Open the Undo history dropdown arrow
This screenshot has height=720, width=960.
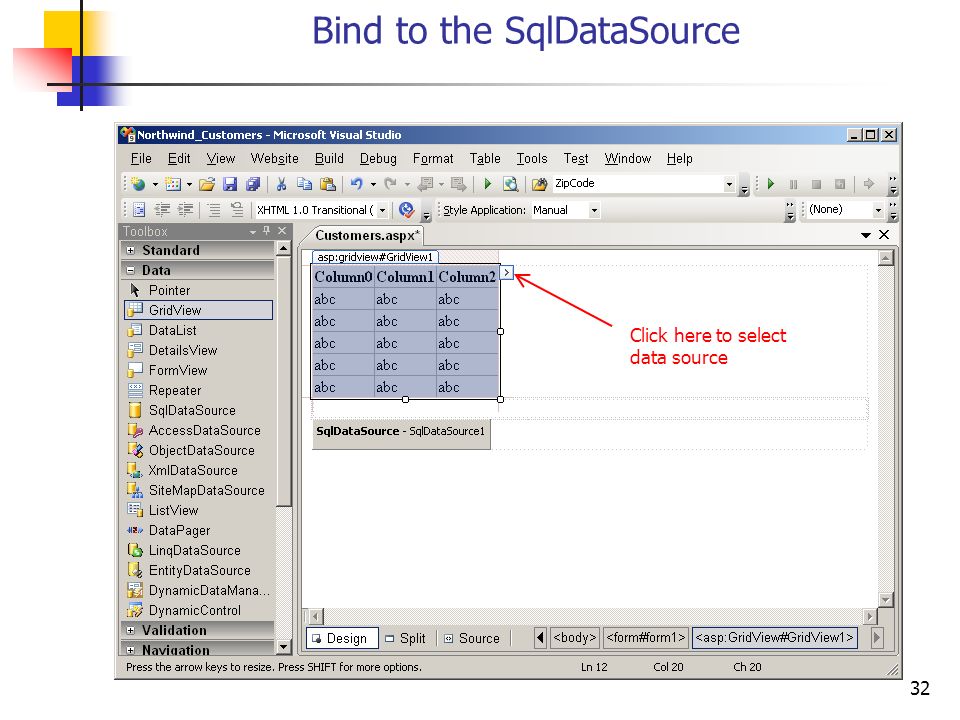(373, 184)
